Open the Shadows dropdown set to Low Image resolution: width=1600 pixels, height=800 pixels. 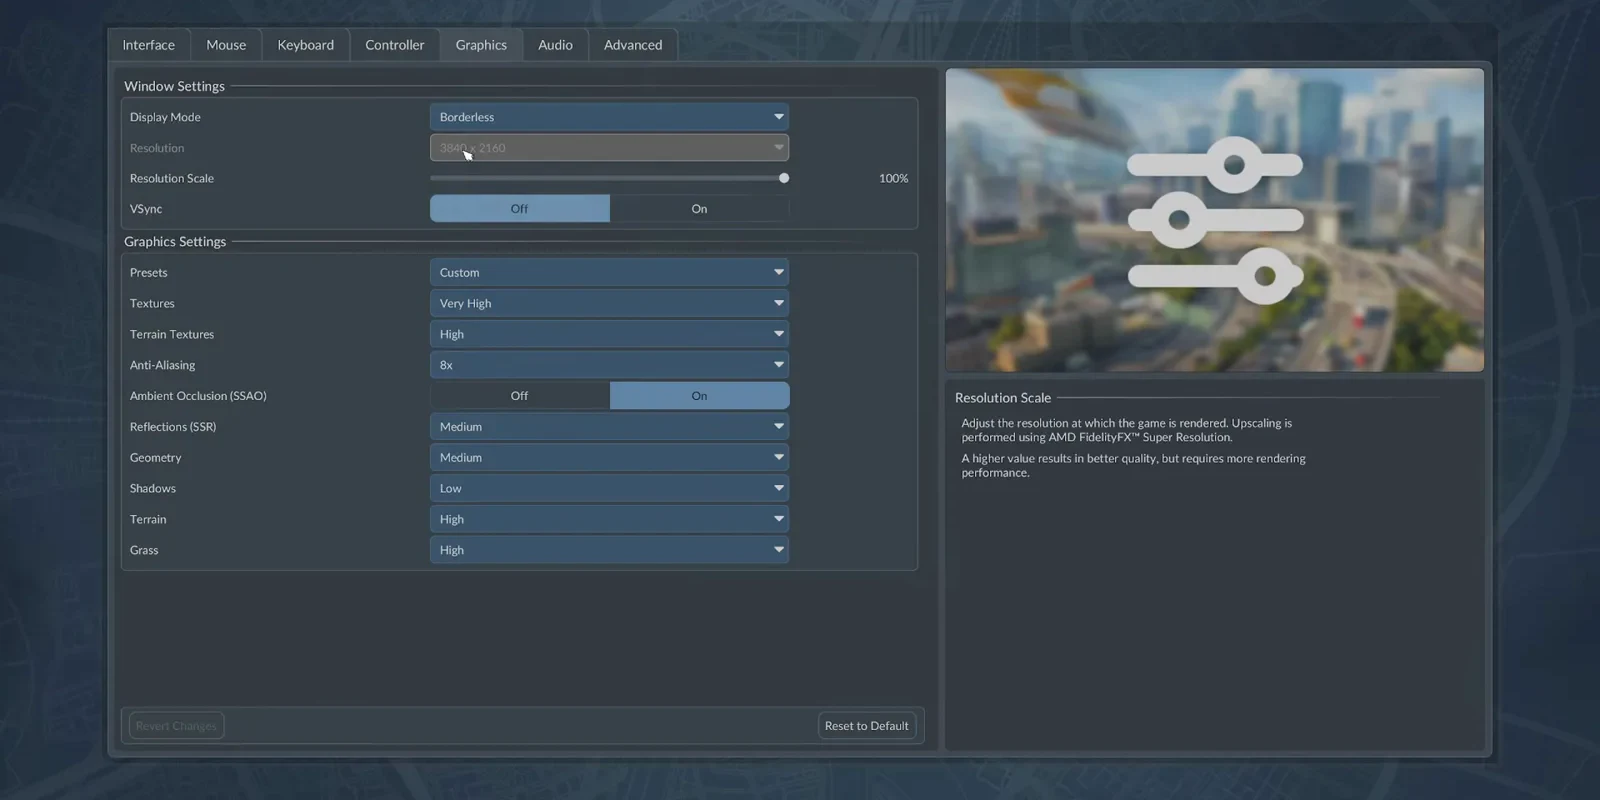point(609,488)
